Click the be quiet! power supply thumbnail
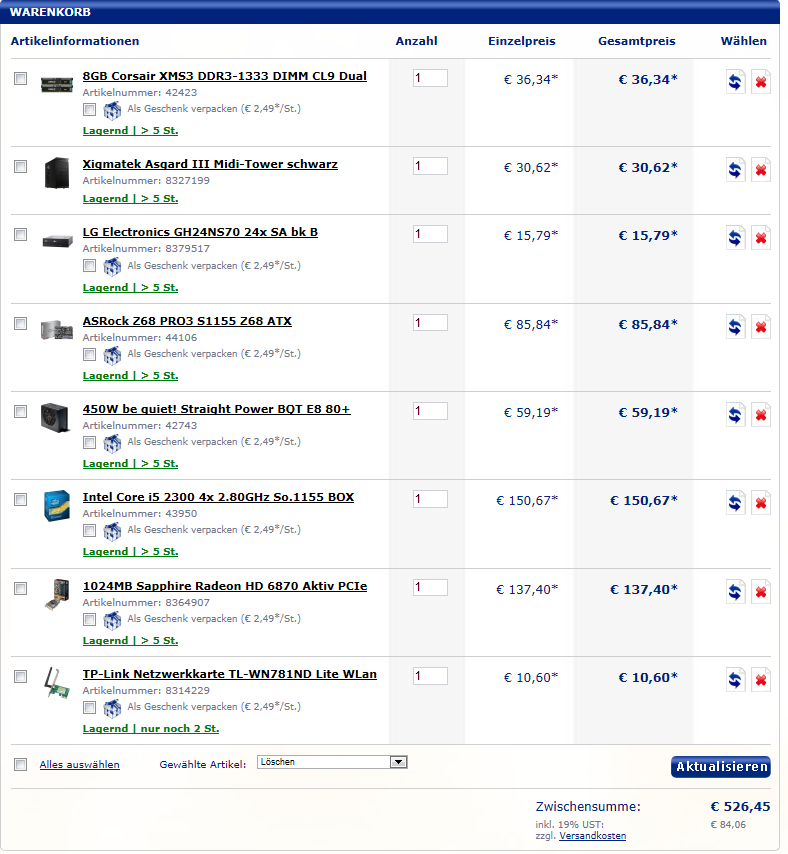This screenshot has height=854, width=788. pyautogui.click(x=56, y=418)
